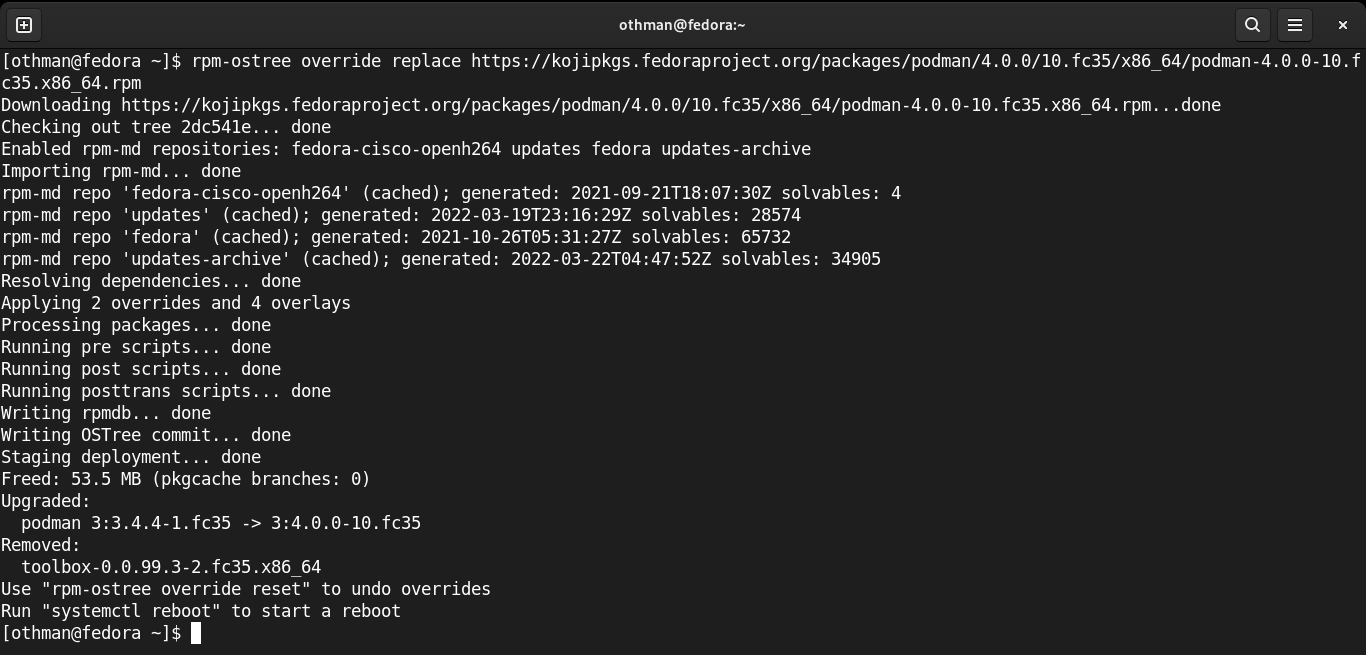
Task: Open the hamburger main menu
Action: [1295, 25]
